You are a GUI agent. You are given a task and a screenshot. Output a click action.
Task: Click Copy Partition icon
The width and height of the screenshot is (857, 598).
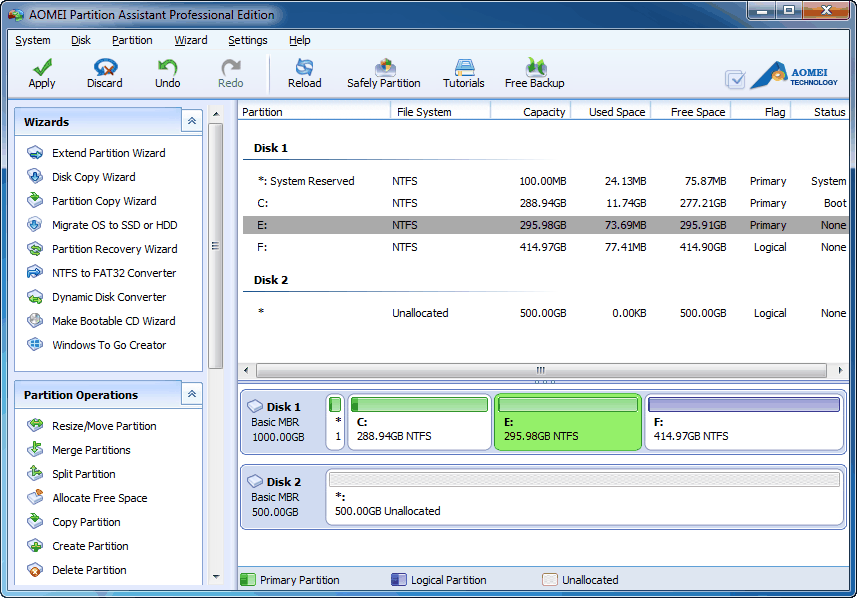35,521
